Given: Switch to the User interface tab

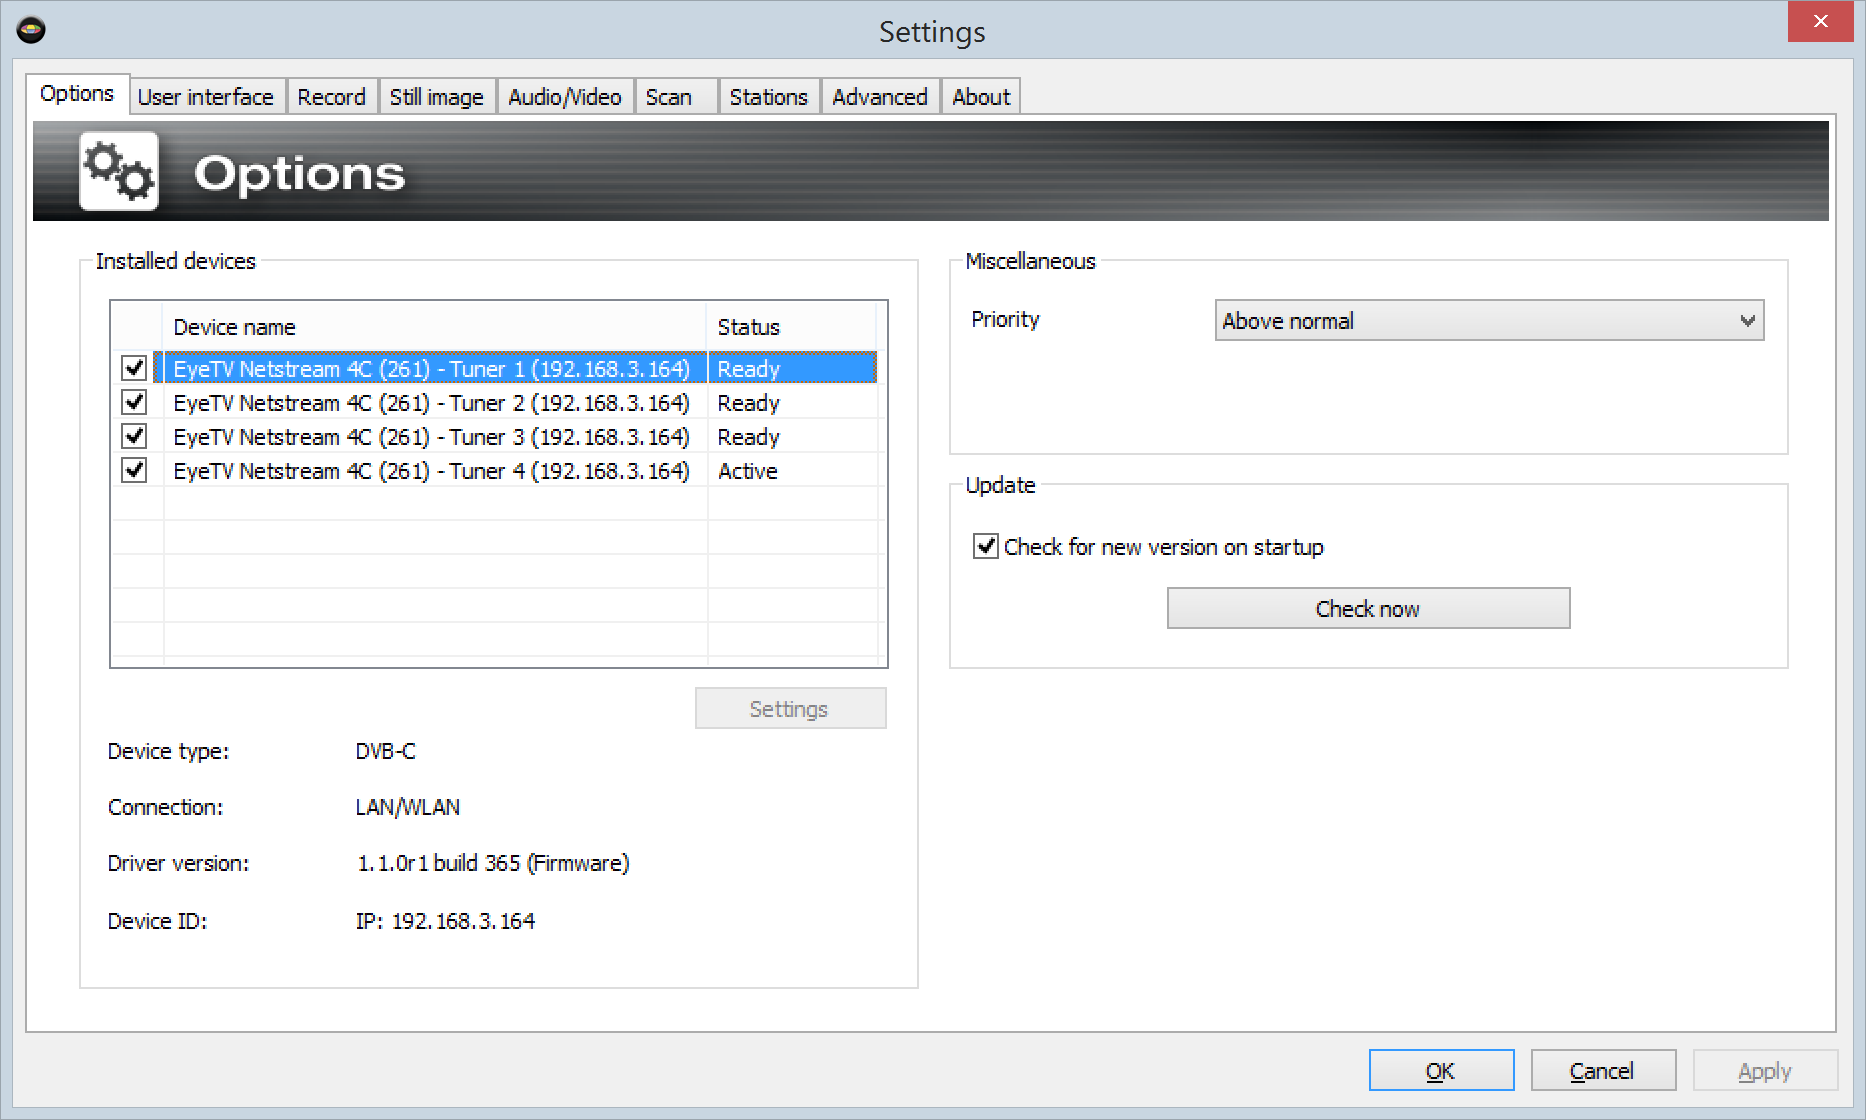Looking at the screenshot, I should pos(206,96).
